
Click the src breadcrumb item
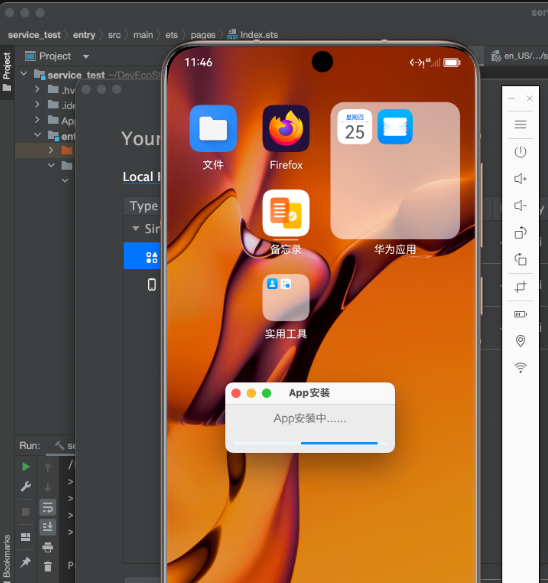tap(115, 35)
